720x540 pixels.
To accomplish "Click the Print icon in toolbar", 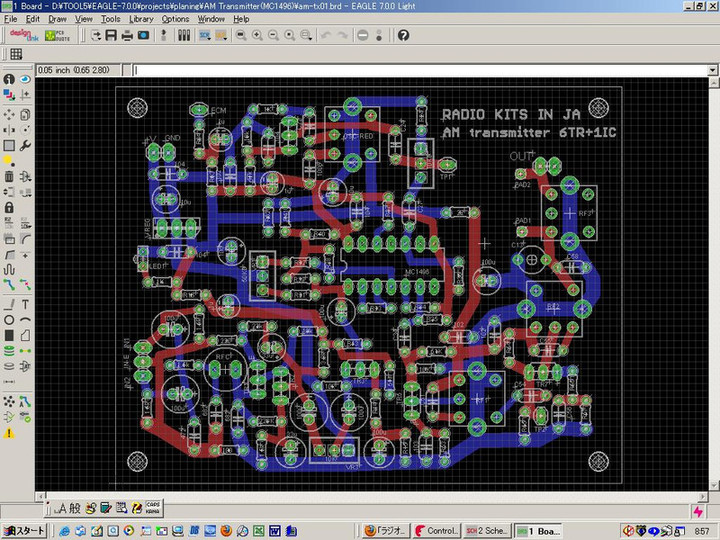I will (x=127, y=35).
